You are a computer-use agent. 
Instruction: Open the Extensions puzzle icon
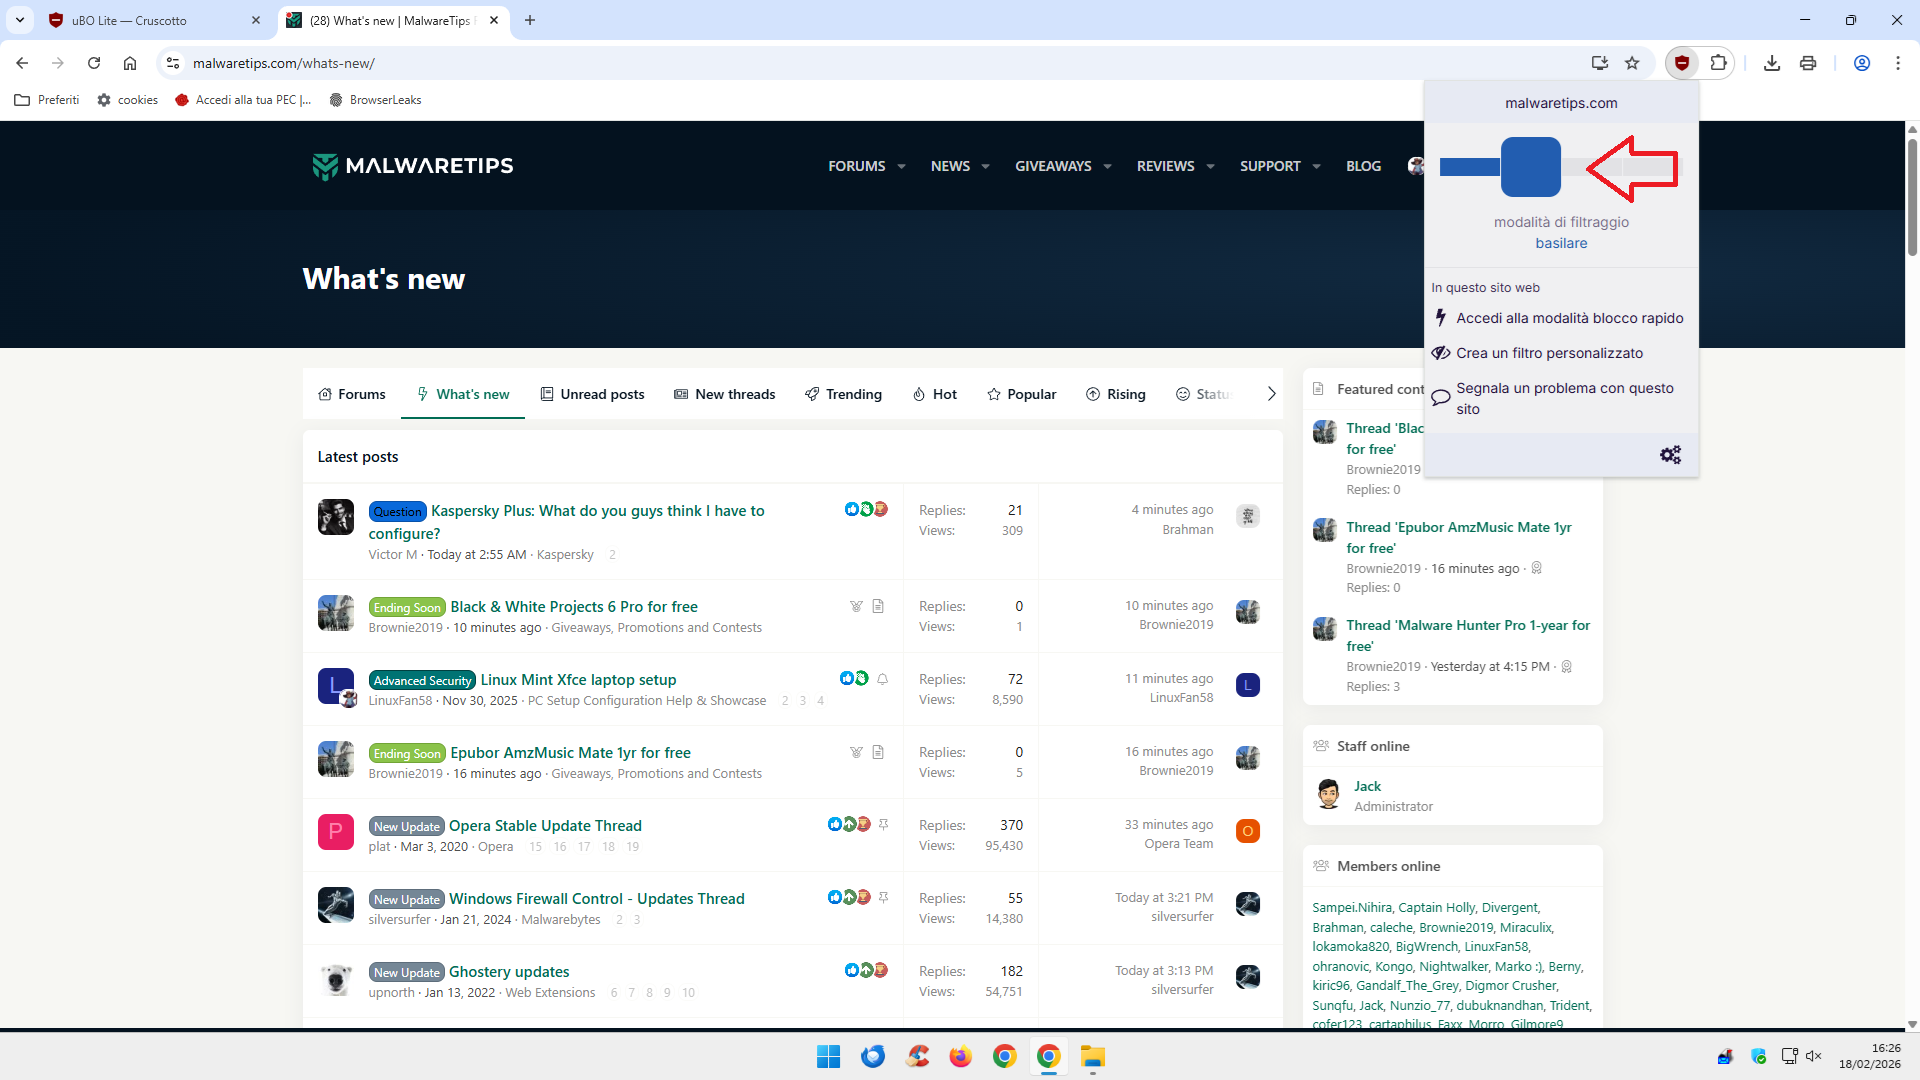click(1718, 63)
